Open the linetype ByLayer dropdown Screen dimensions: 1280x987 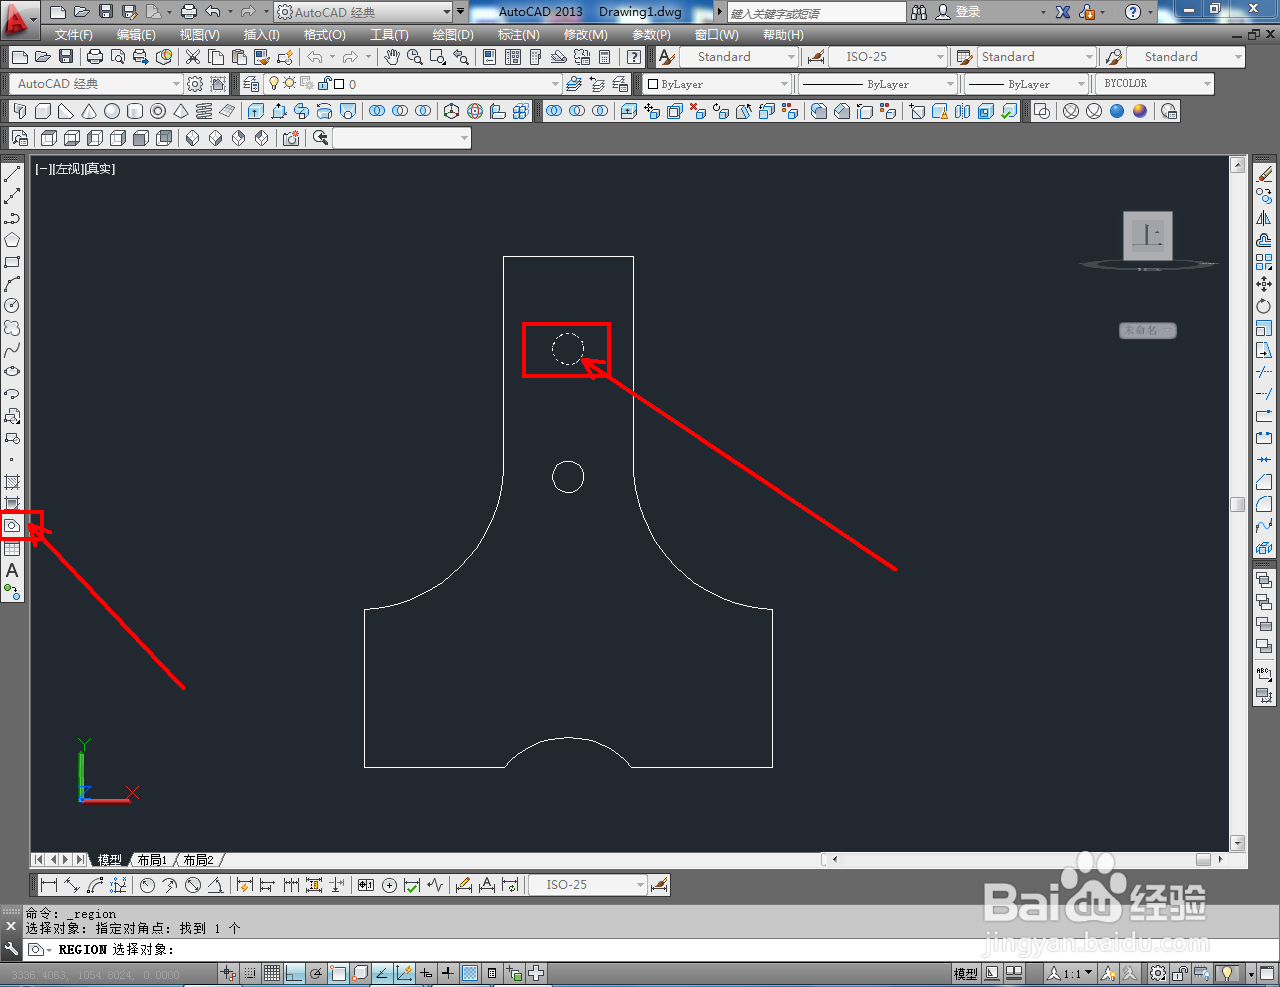click(x=877, y=84)
